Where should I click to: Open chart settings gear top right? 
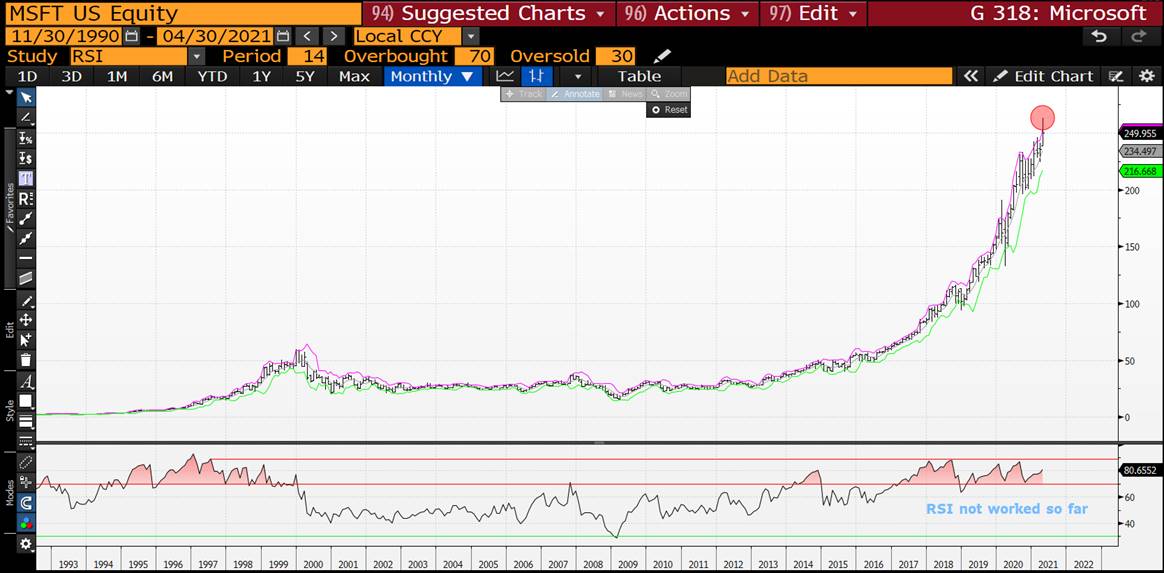pyautogui.click(x=1146, y=76)
